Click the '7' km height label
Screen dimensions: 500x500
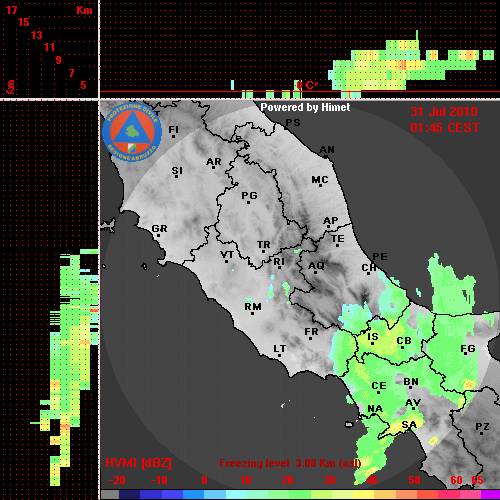71,73
